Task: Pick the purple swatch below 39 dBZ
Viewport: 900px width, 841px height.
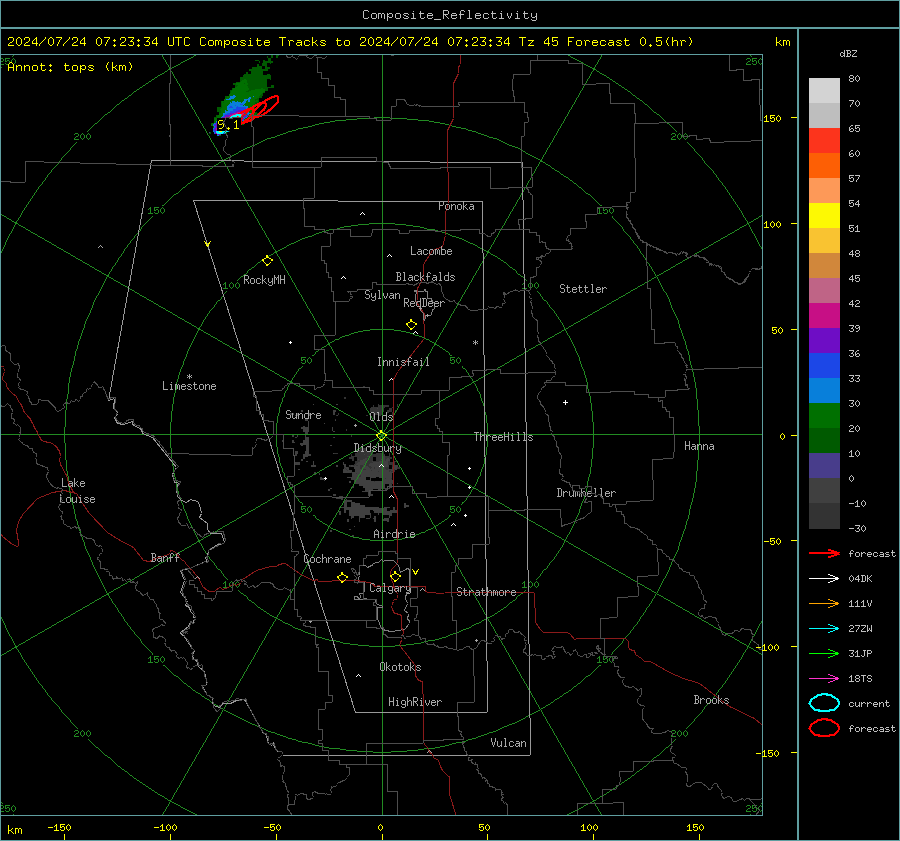Action: pyautogui.click(x=824, y=340)
